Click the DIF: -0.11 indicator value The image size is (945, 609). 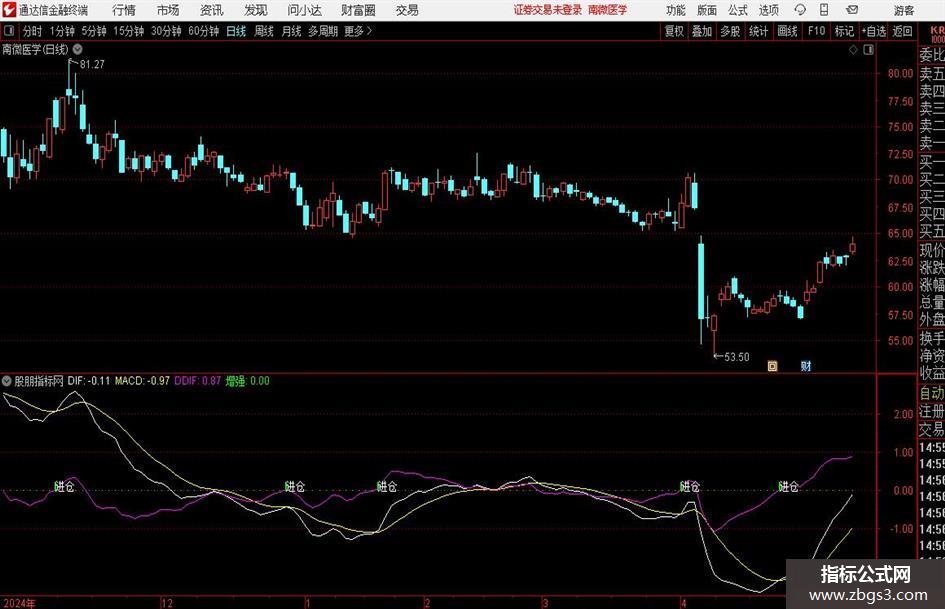[89, 381]
